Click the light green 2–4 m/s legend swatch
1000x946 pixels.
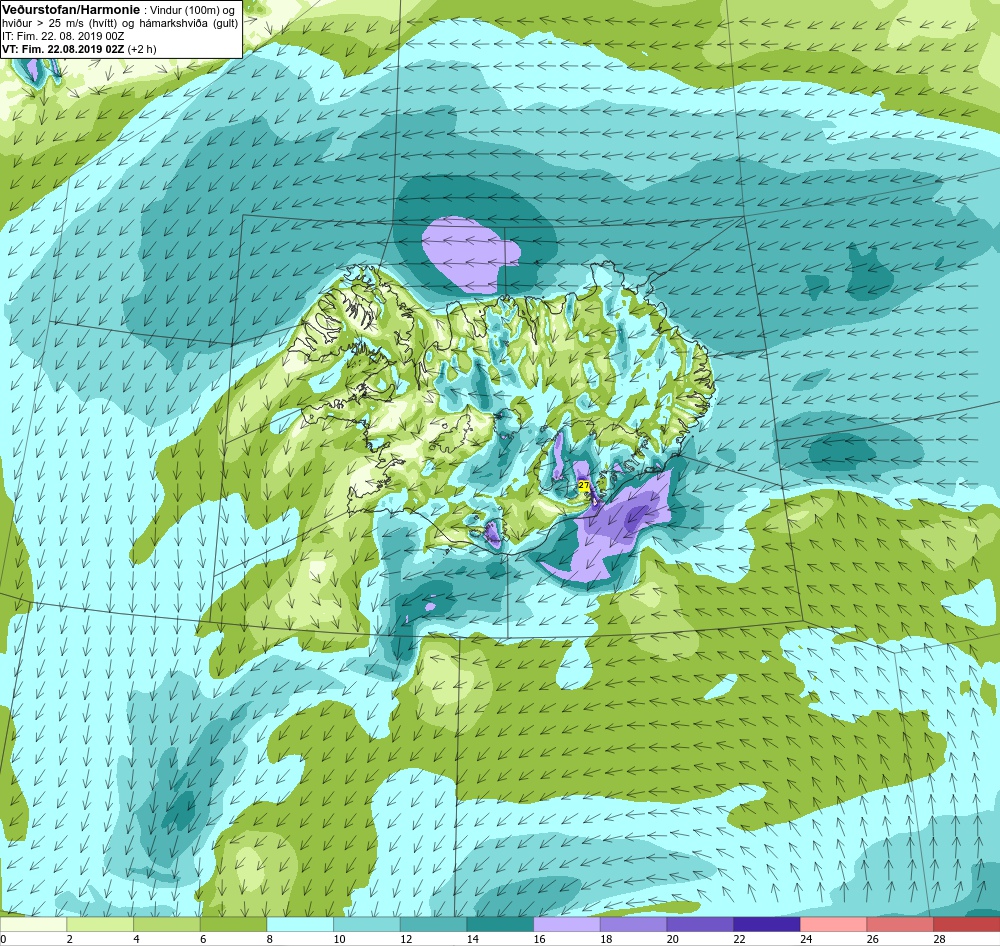point(100,924)
